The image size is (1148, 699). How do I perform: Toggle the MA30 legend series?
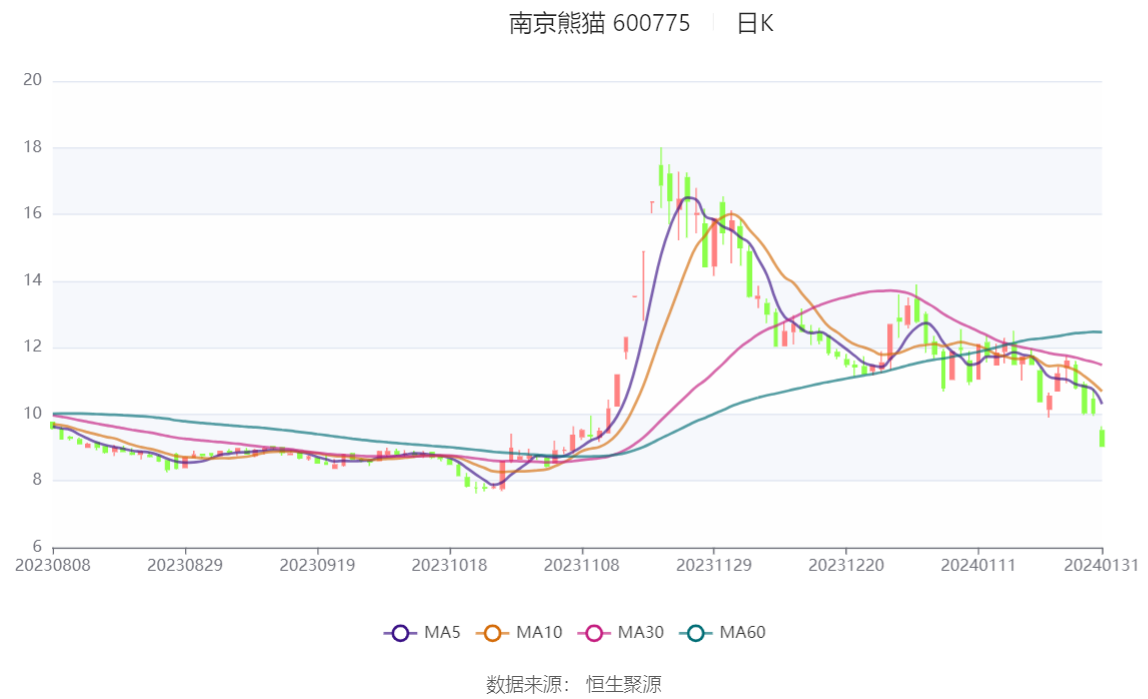tap(621, 632)
